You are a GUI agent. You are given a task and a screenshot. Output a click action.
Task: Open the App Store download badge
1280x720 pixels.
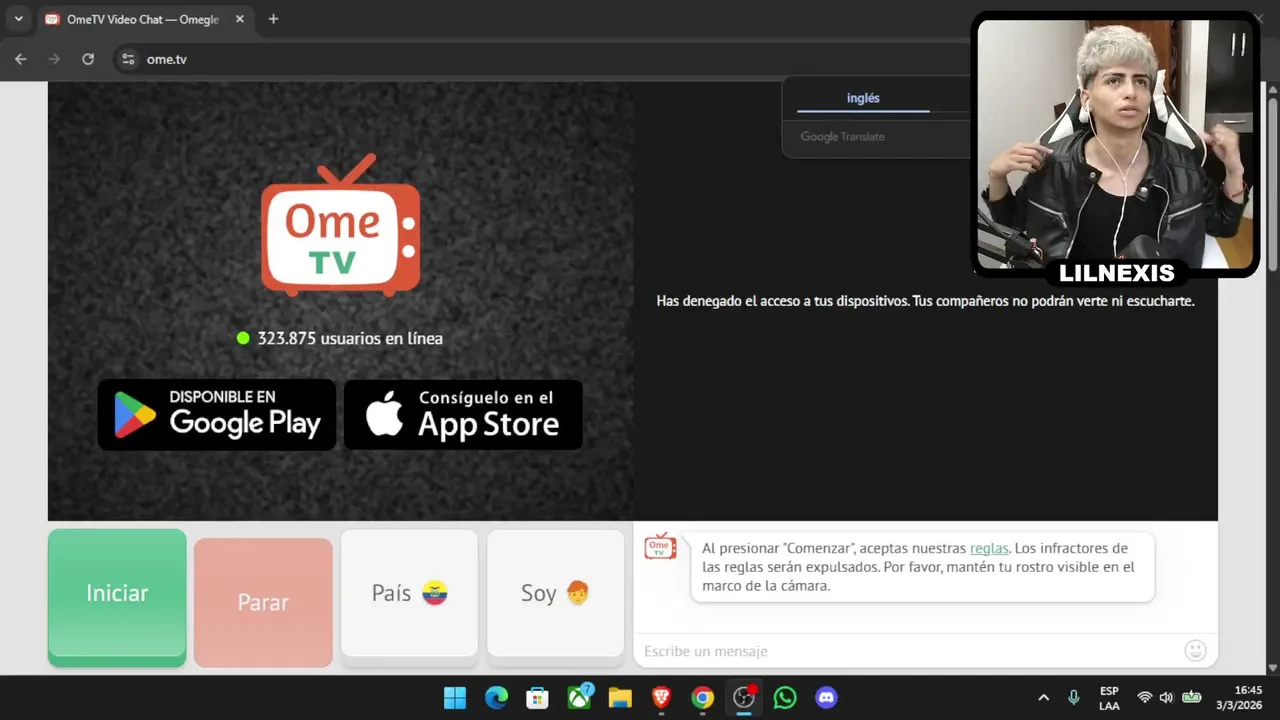click(x=463, y=414)
